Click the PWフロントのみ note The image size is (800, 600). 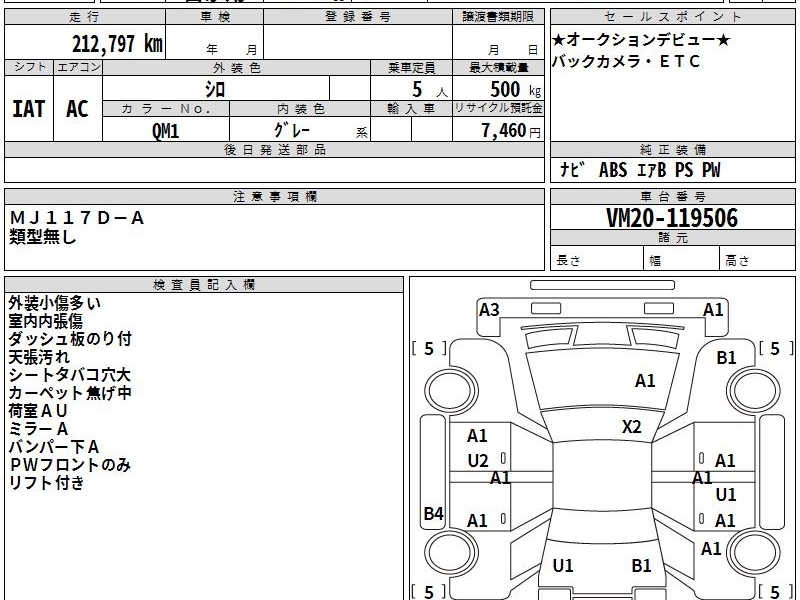70,465
